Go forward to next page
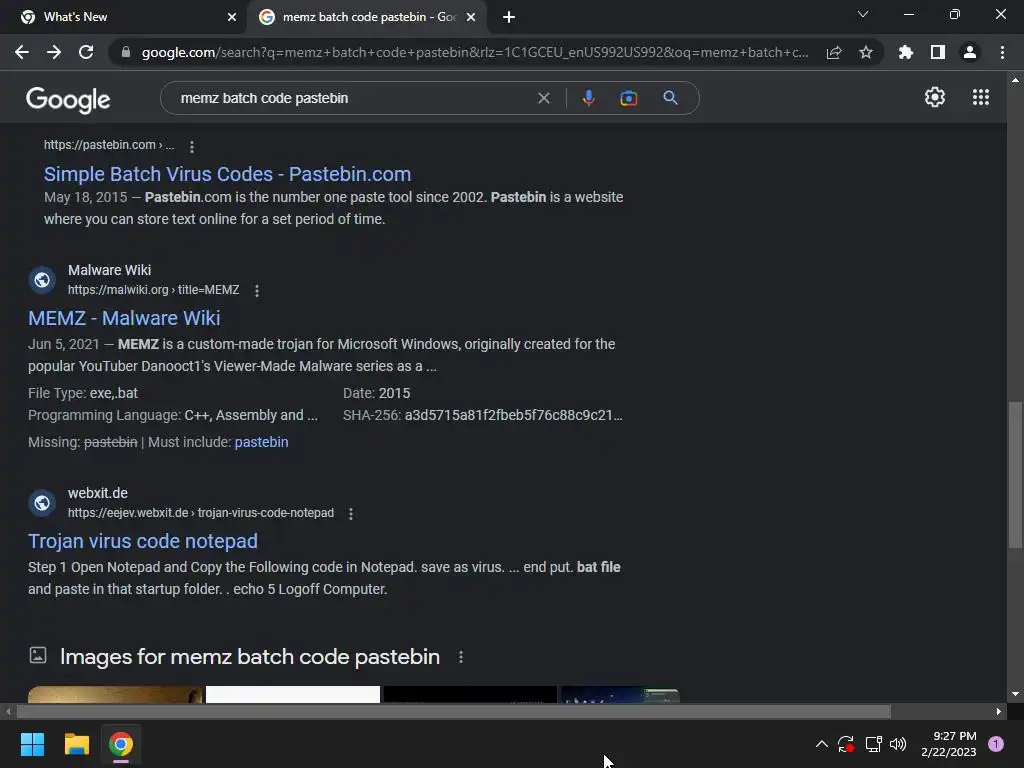The image size is (1024, 768). [54, 52]
